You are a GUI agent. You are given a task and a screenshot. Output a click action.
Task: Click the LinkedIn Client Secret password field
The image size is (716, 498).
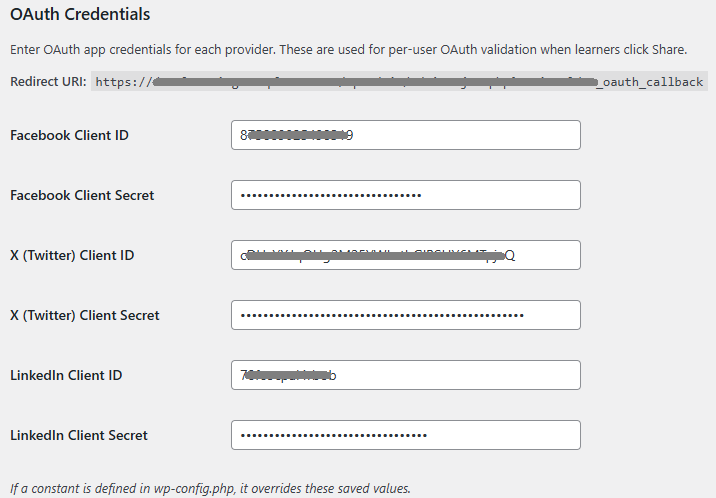(405, 435)
